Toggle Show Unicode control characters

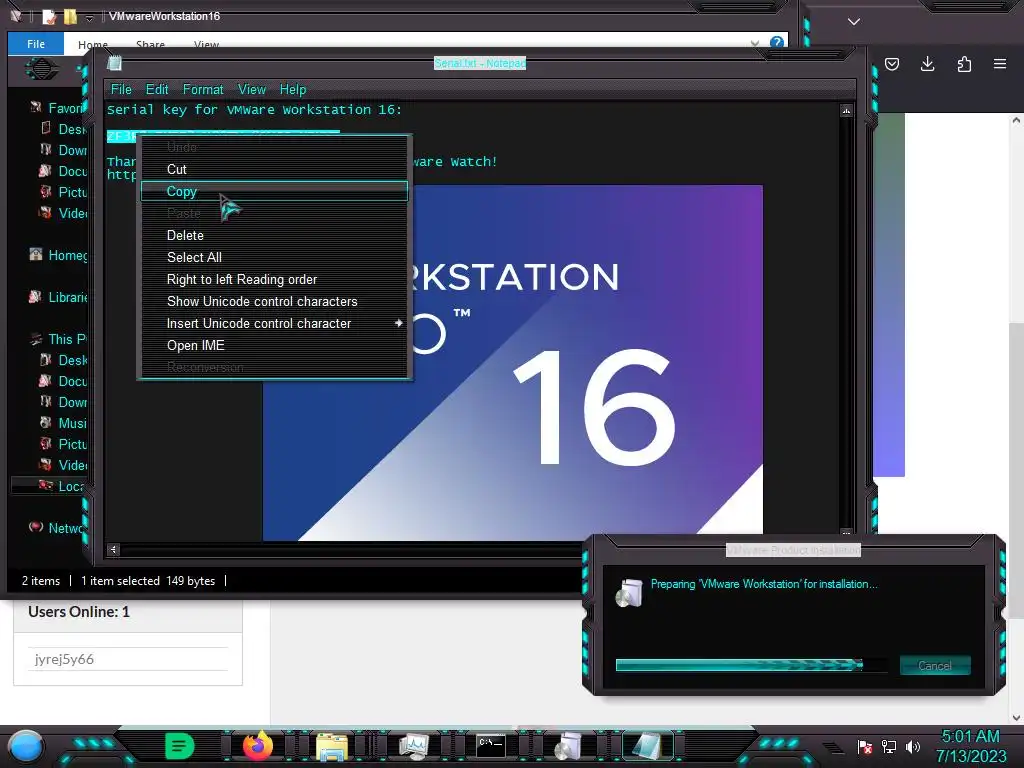(x=274, y=302)
